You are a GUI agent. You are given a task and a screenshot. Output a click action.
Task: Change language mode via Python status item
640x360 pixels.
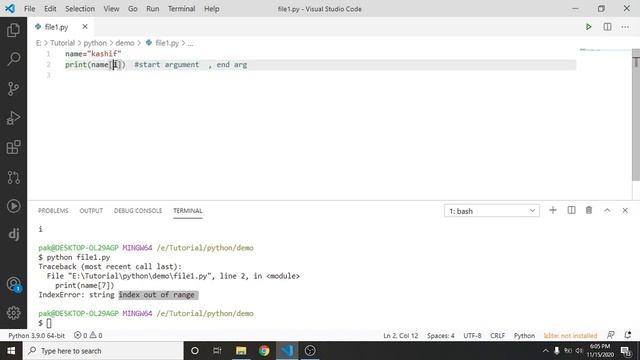coord(524,336)
